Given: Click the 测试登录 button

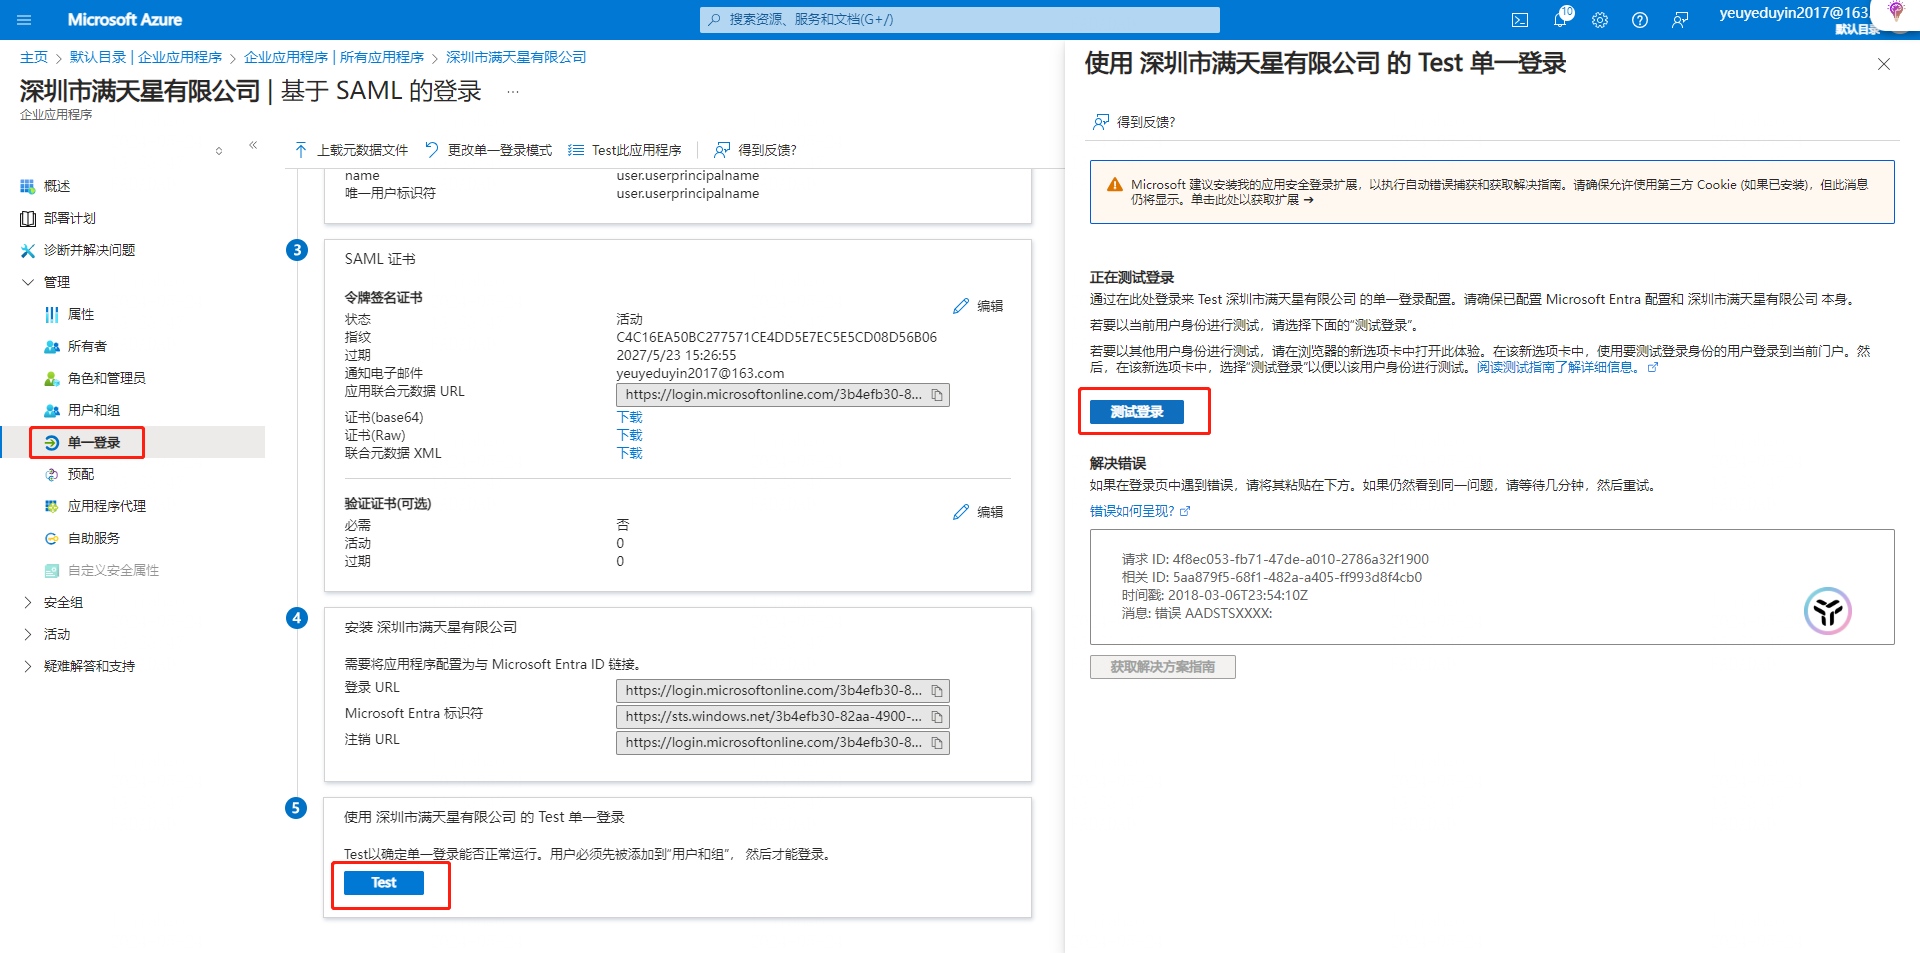Looking at the screenshot, I should 1137,412.
